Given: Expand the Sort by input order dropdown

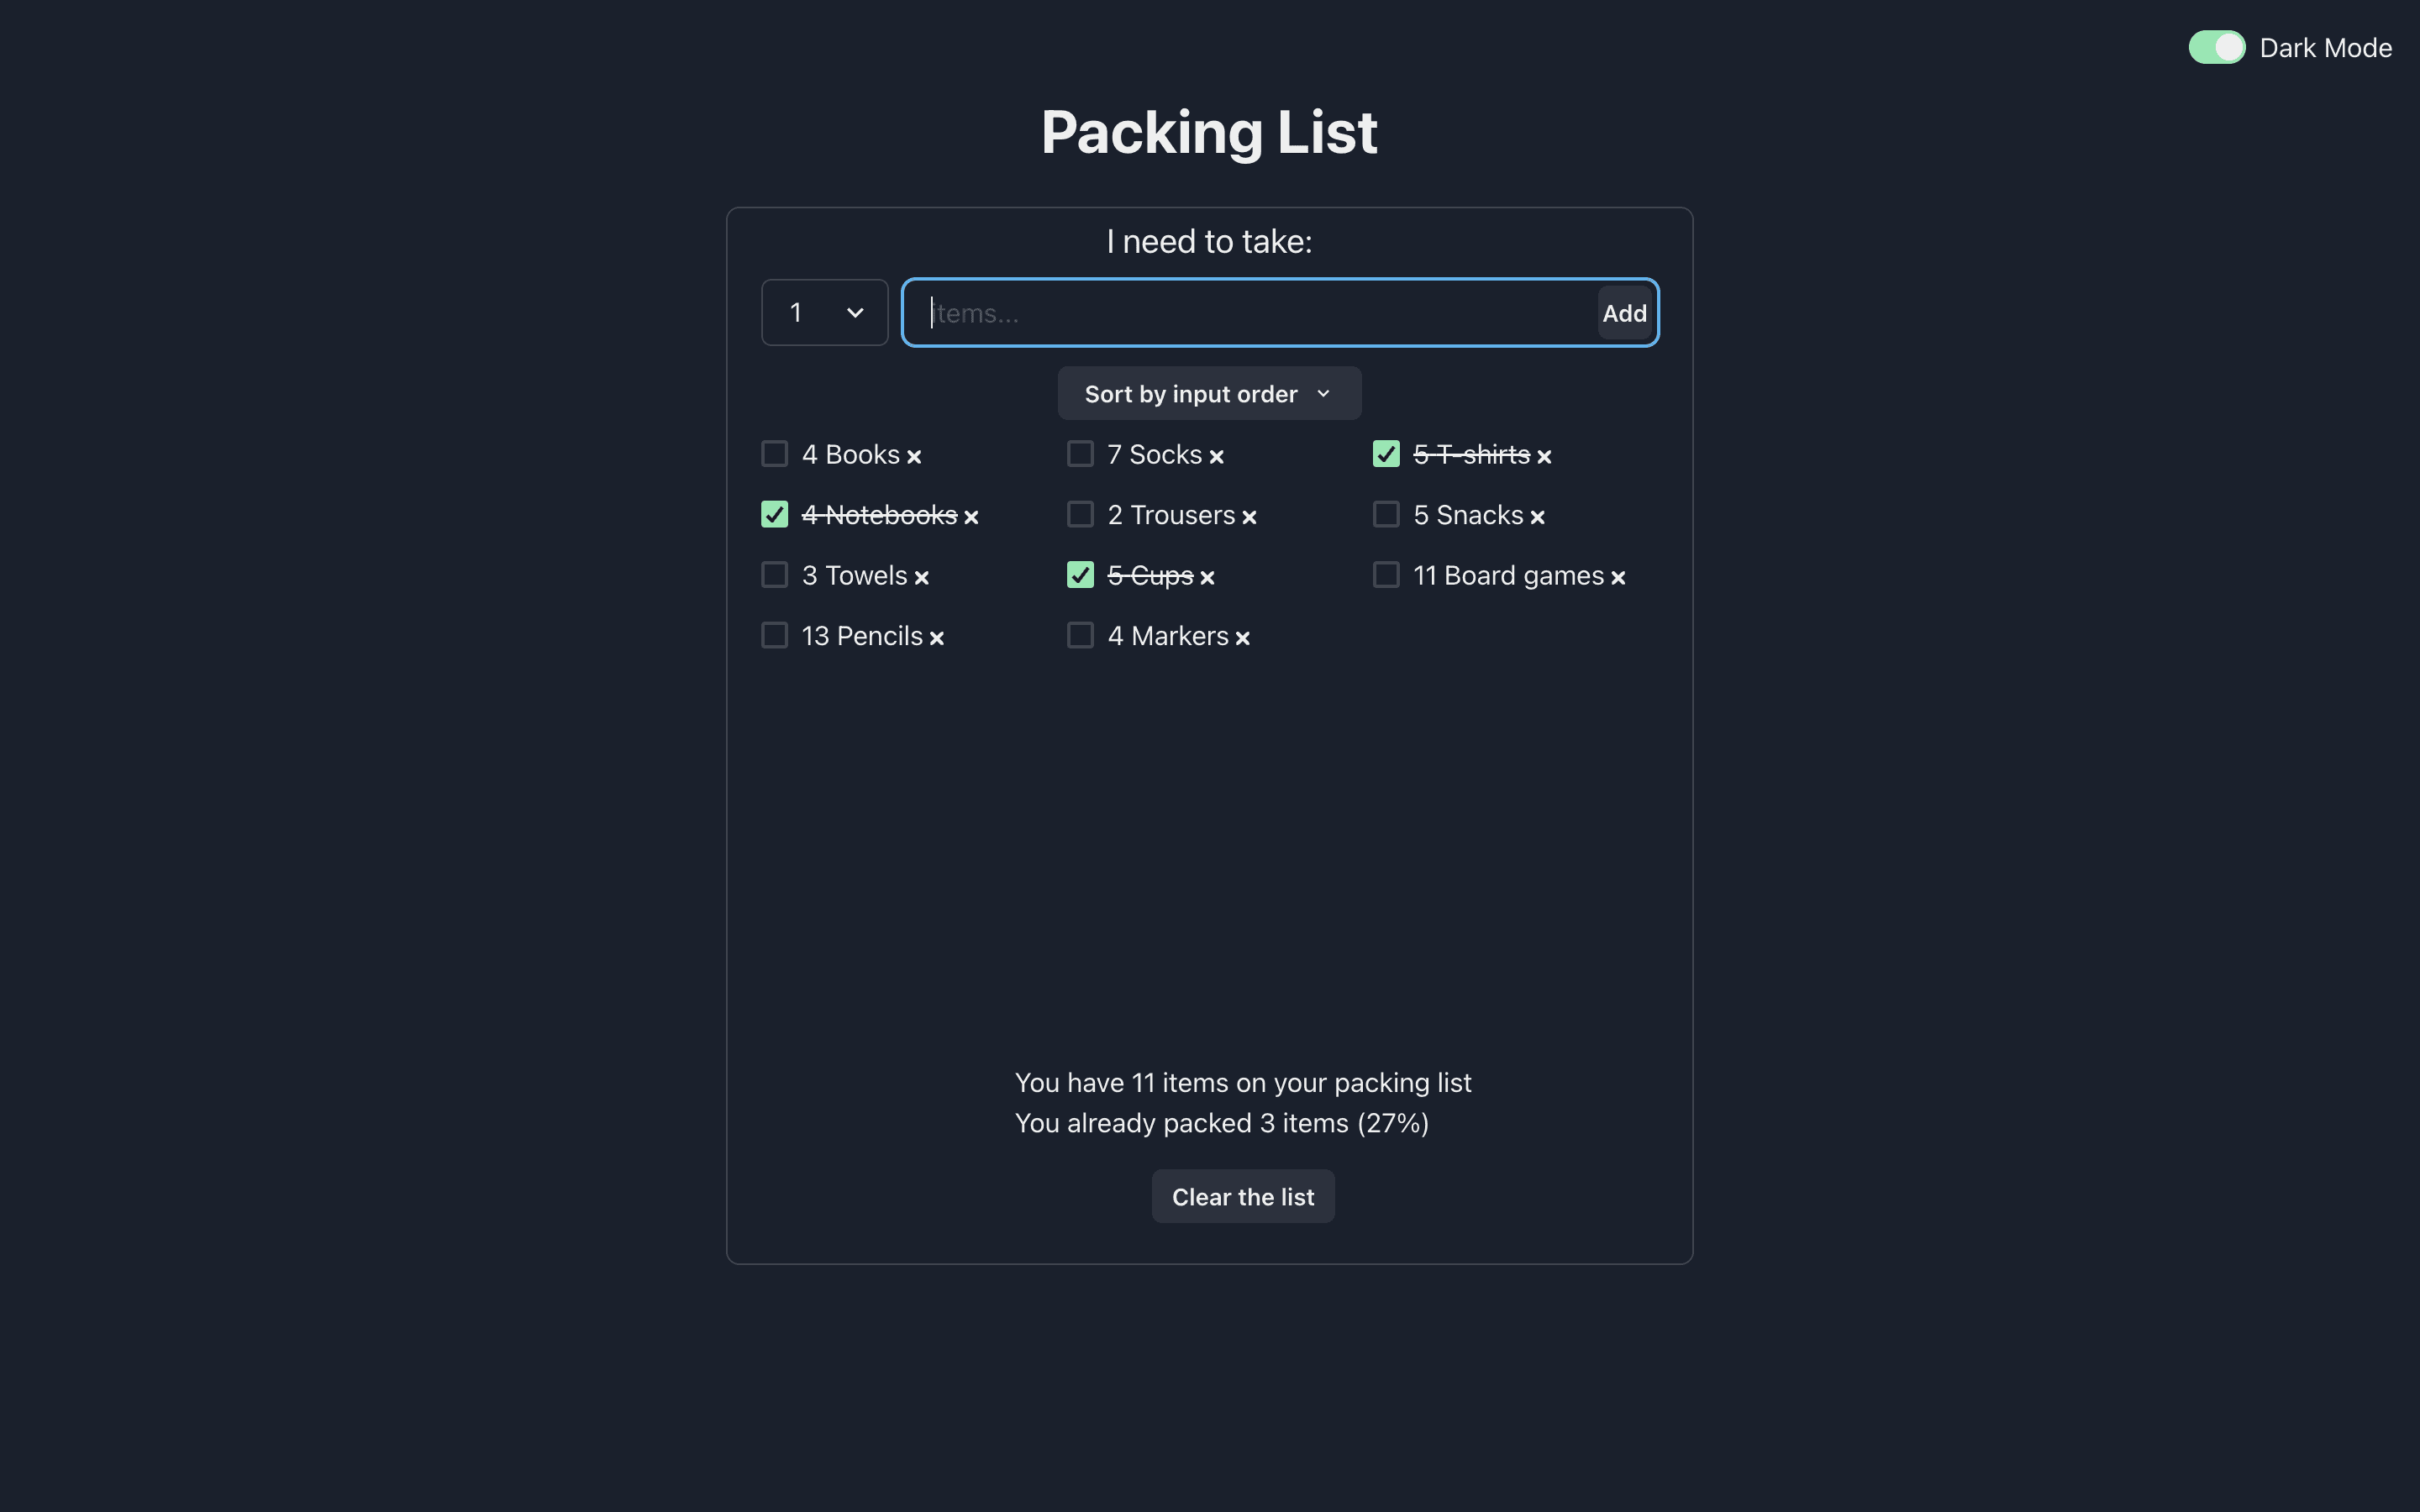Looking at the screenshot, I should (x=1209, y=392).
